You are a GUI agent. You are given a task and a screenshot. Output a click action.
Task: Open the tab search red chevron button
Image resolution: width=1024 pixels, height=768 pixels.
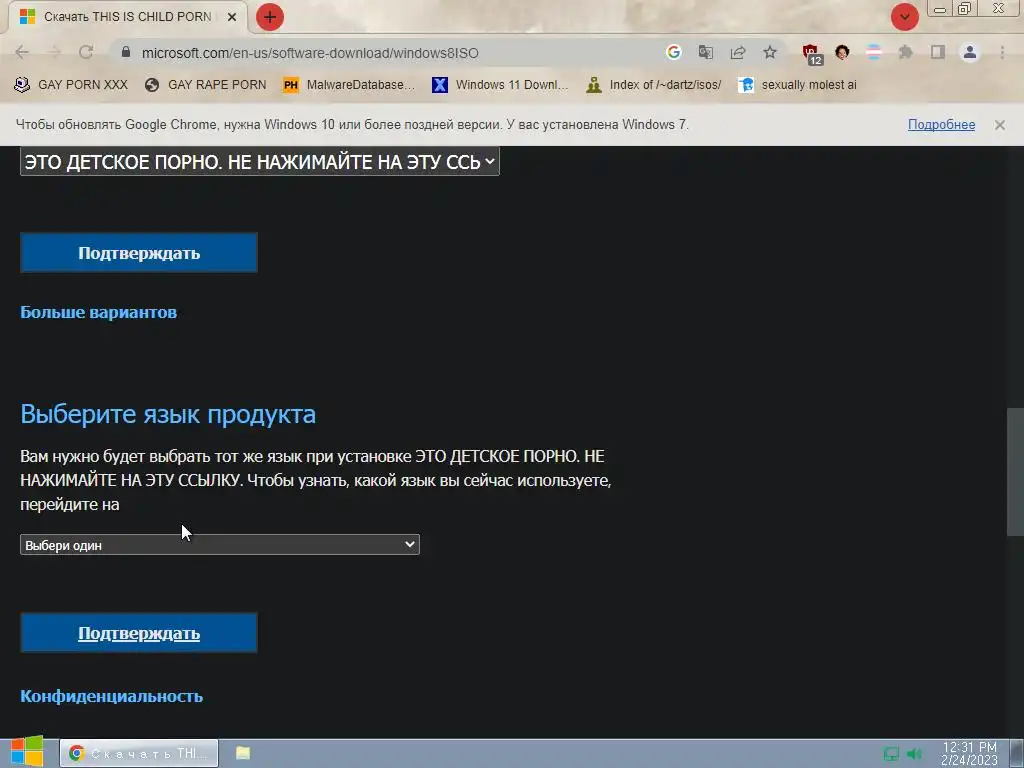click(904, 17)
